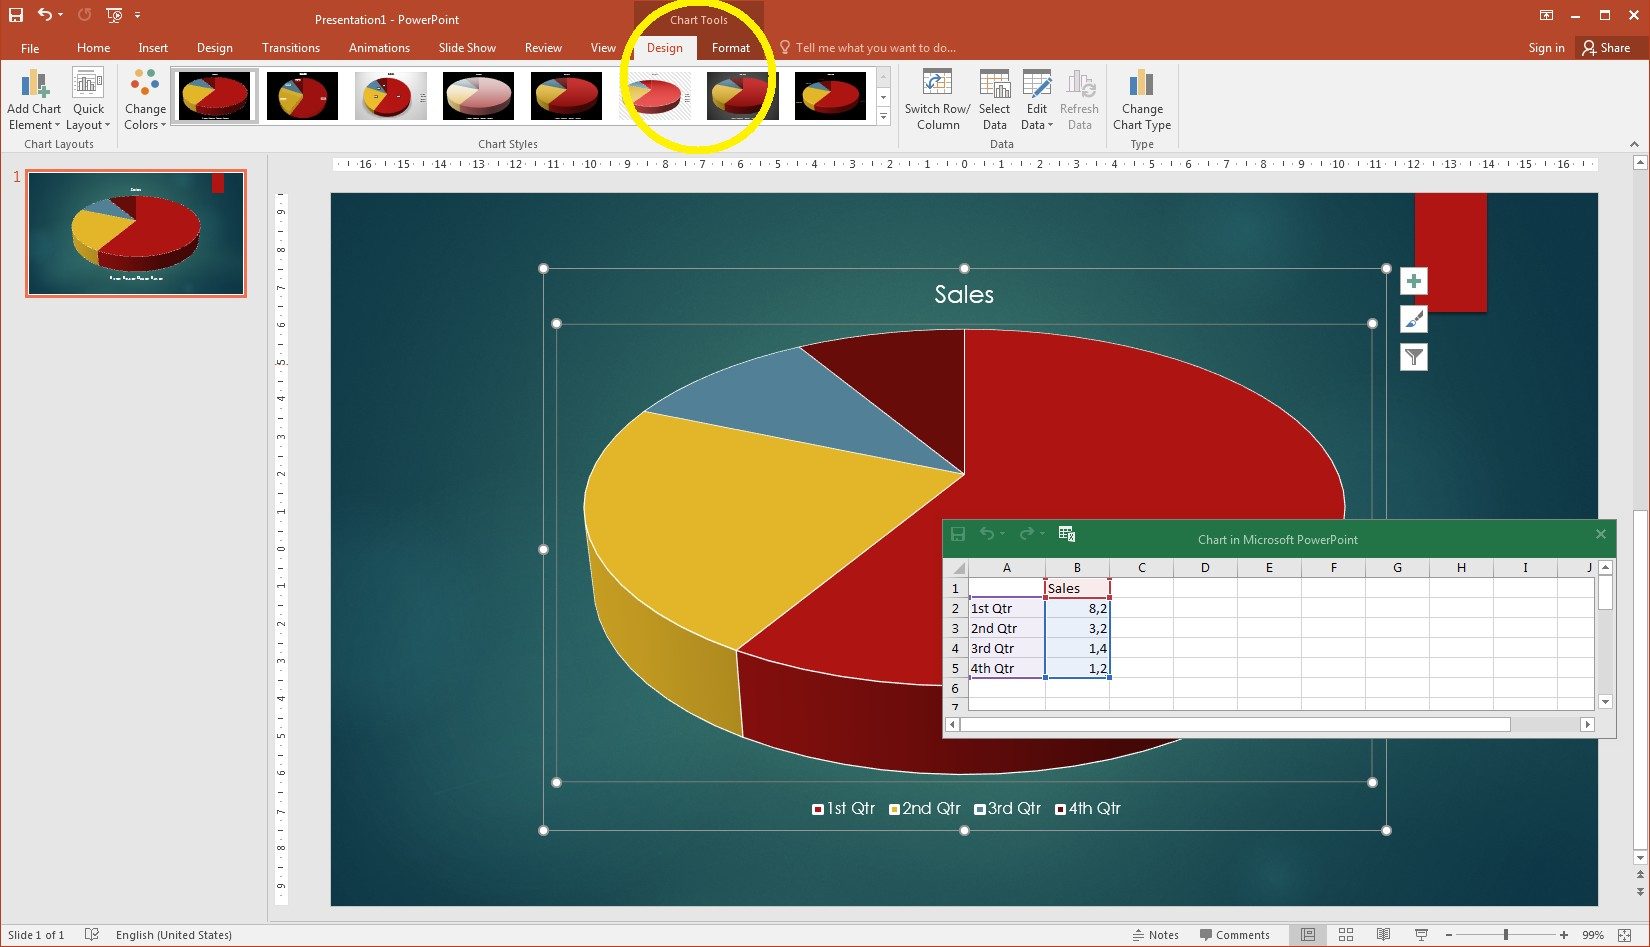The height and width of the screenshot is (947, 1650).
Task: Click the 2nd Qtr legend entry
Action: click(925, 808)
